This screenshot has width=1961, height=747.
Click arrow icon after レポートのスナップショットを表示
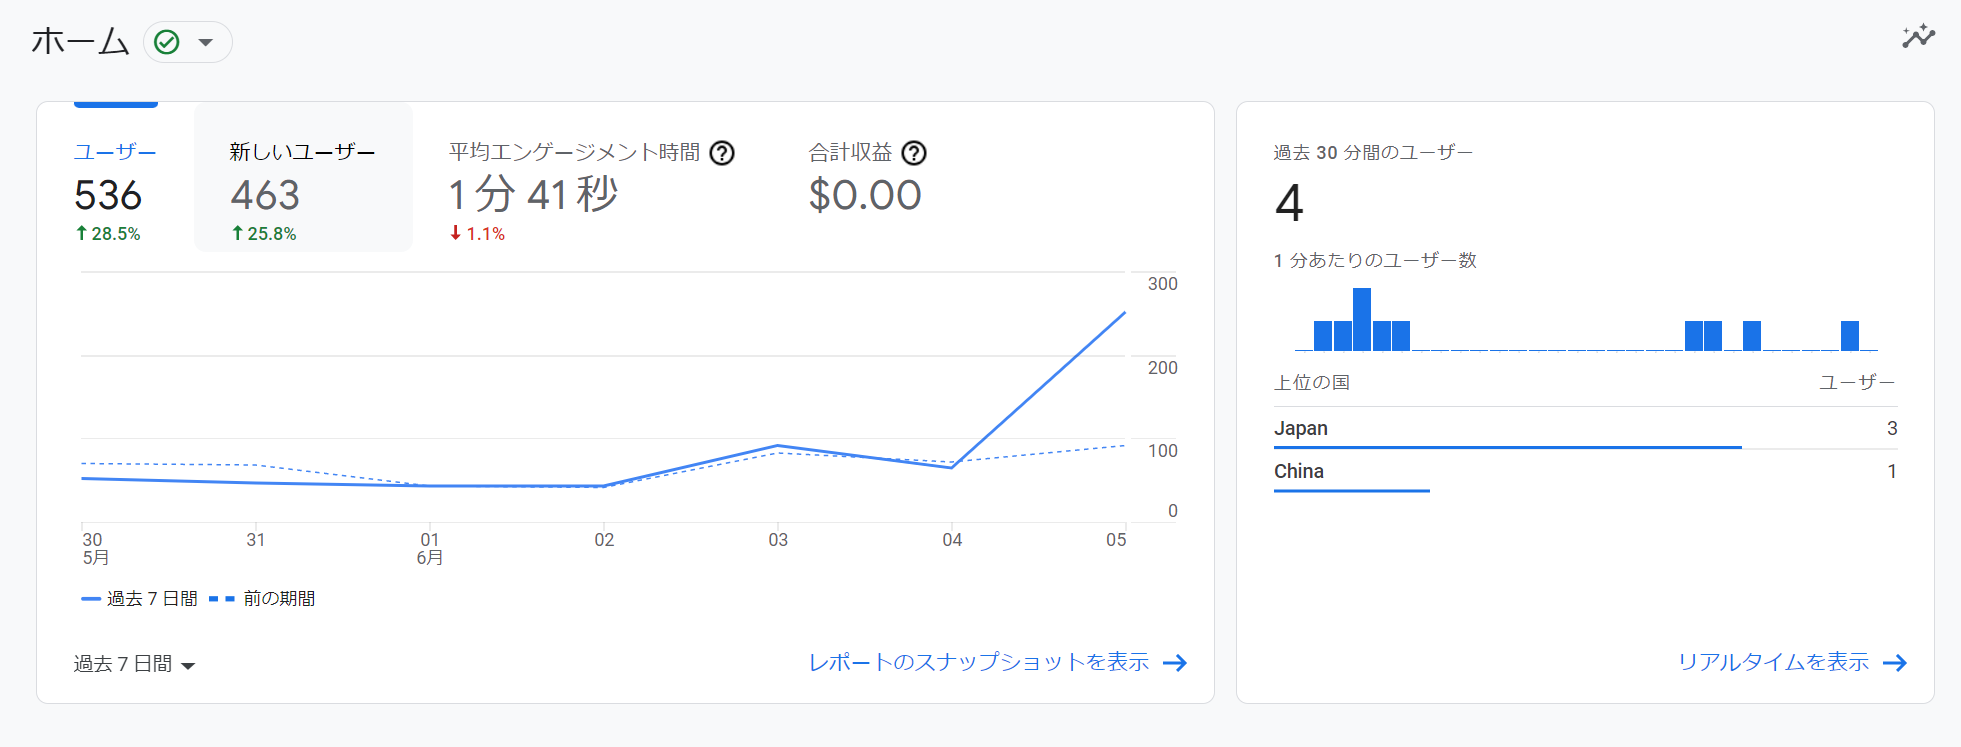[1175, 663]
